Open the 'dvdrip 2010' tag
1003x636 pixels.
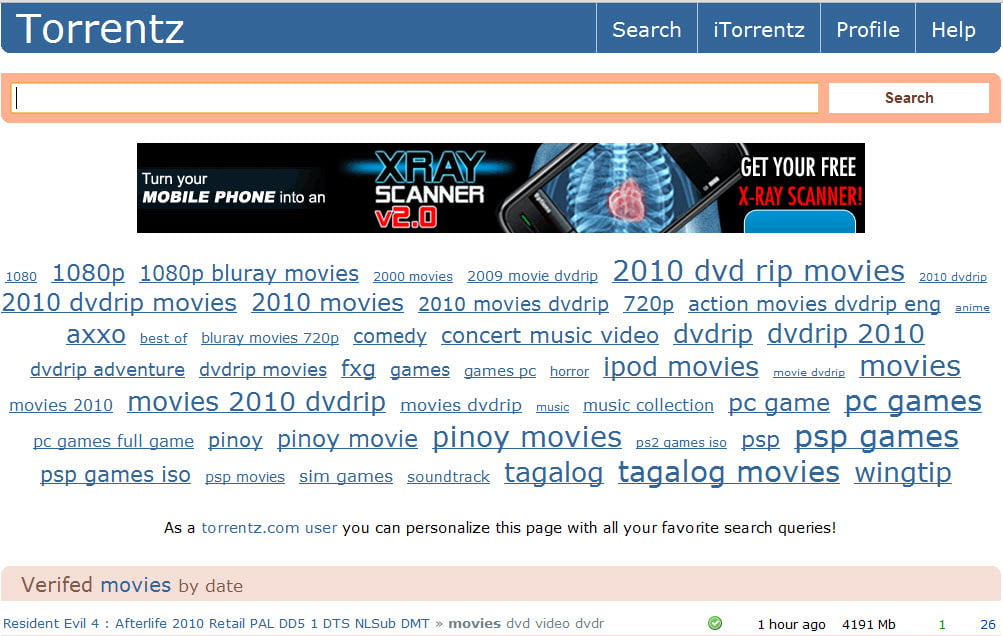coord(845,335)
